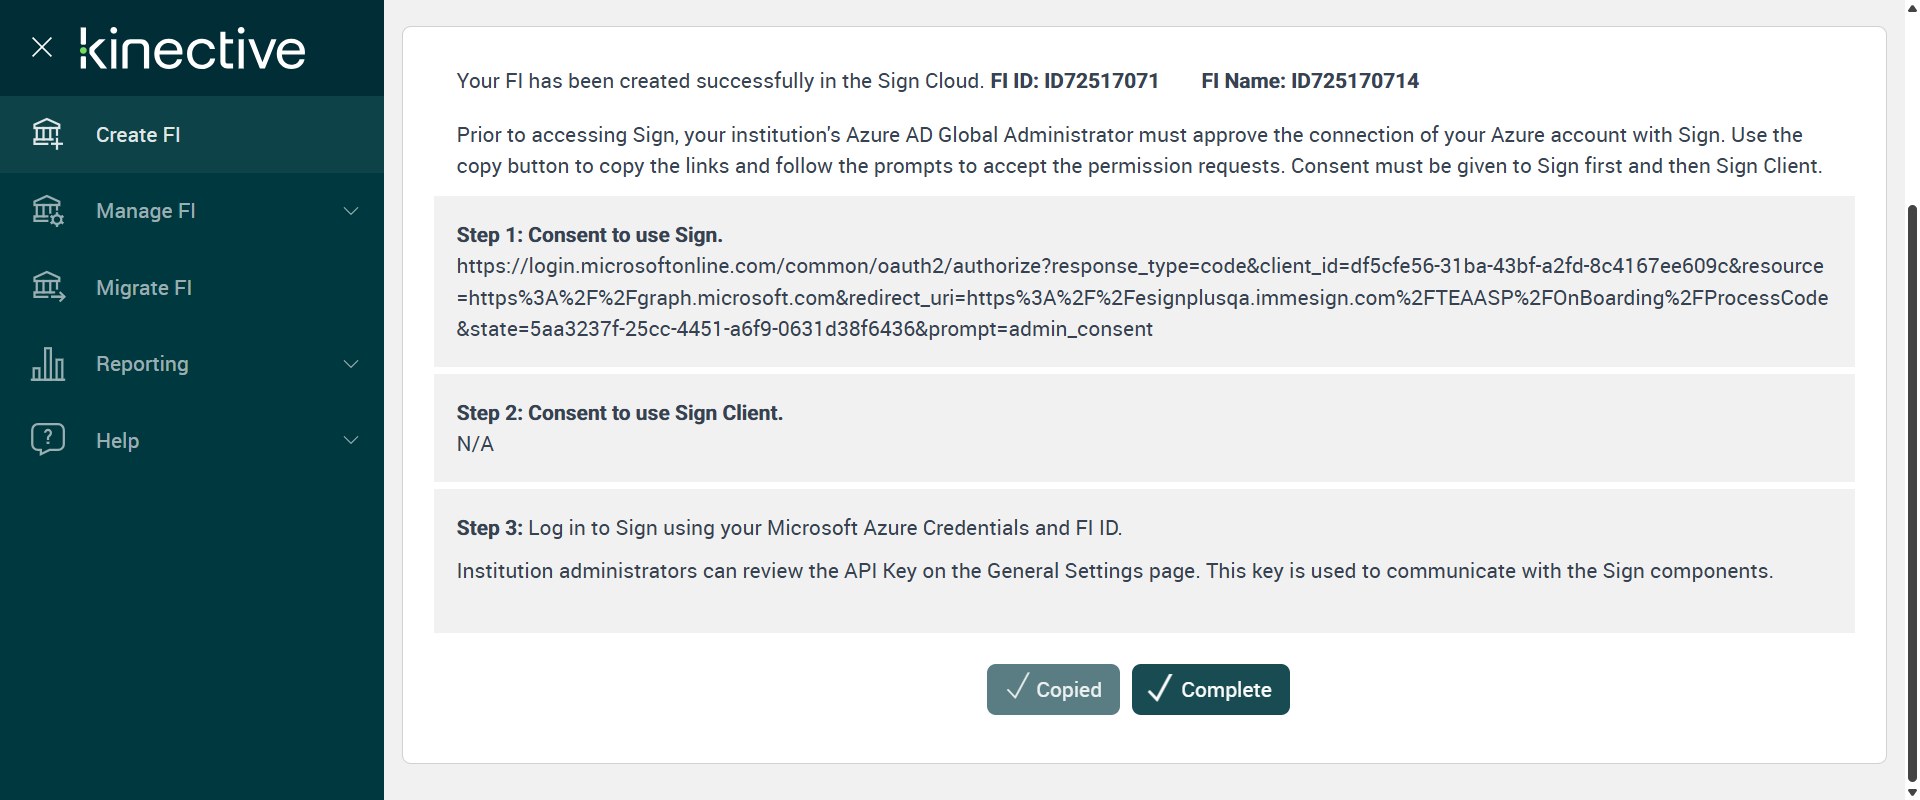This screenshot has width=1920, height=800.
Task: Click the Create FI bank icon
Action: (x=47, y=134)
